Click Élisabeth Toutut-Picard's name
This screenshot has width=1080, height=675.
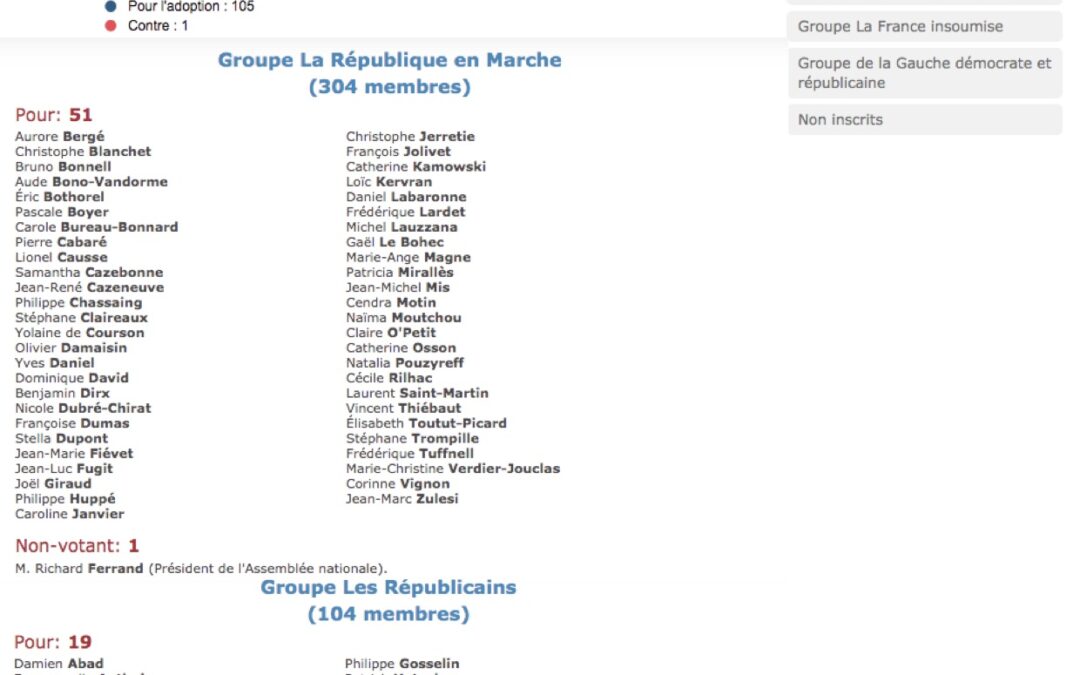[426, 423]
